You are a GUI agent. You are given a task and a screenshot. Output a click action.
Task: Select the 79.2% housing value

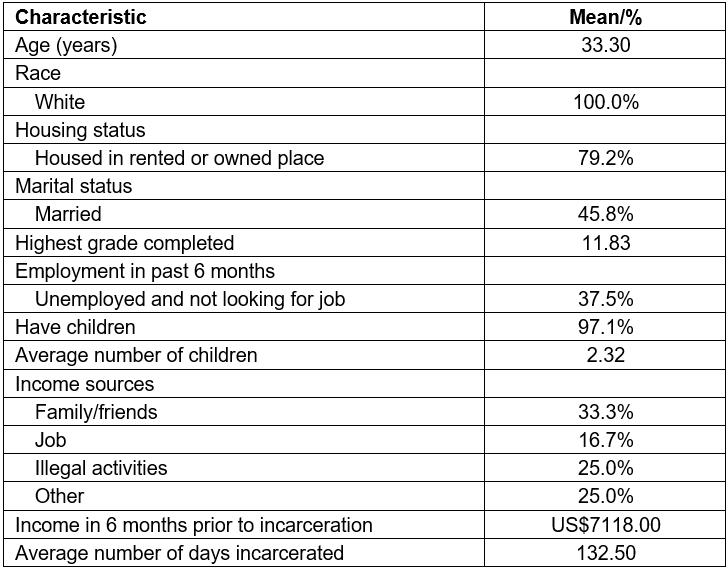click(605, 158)
